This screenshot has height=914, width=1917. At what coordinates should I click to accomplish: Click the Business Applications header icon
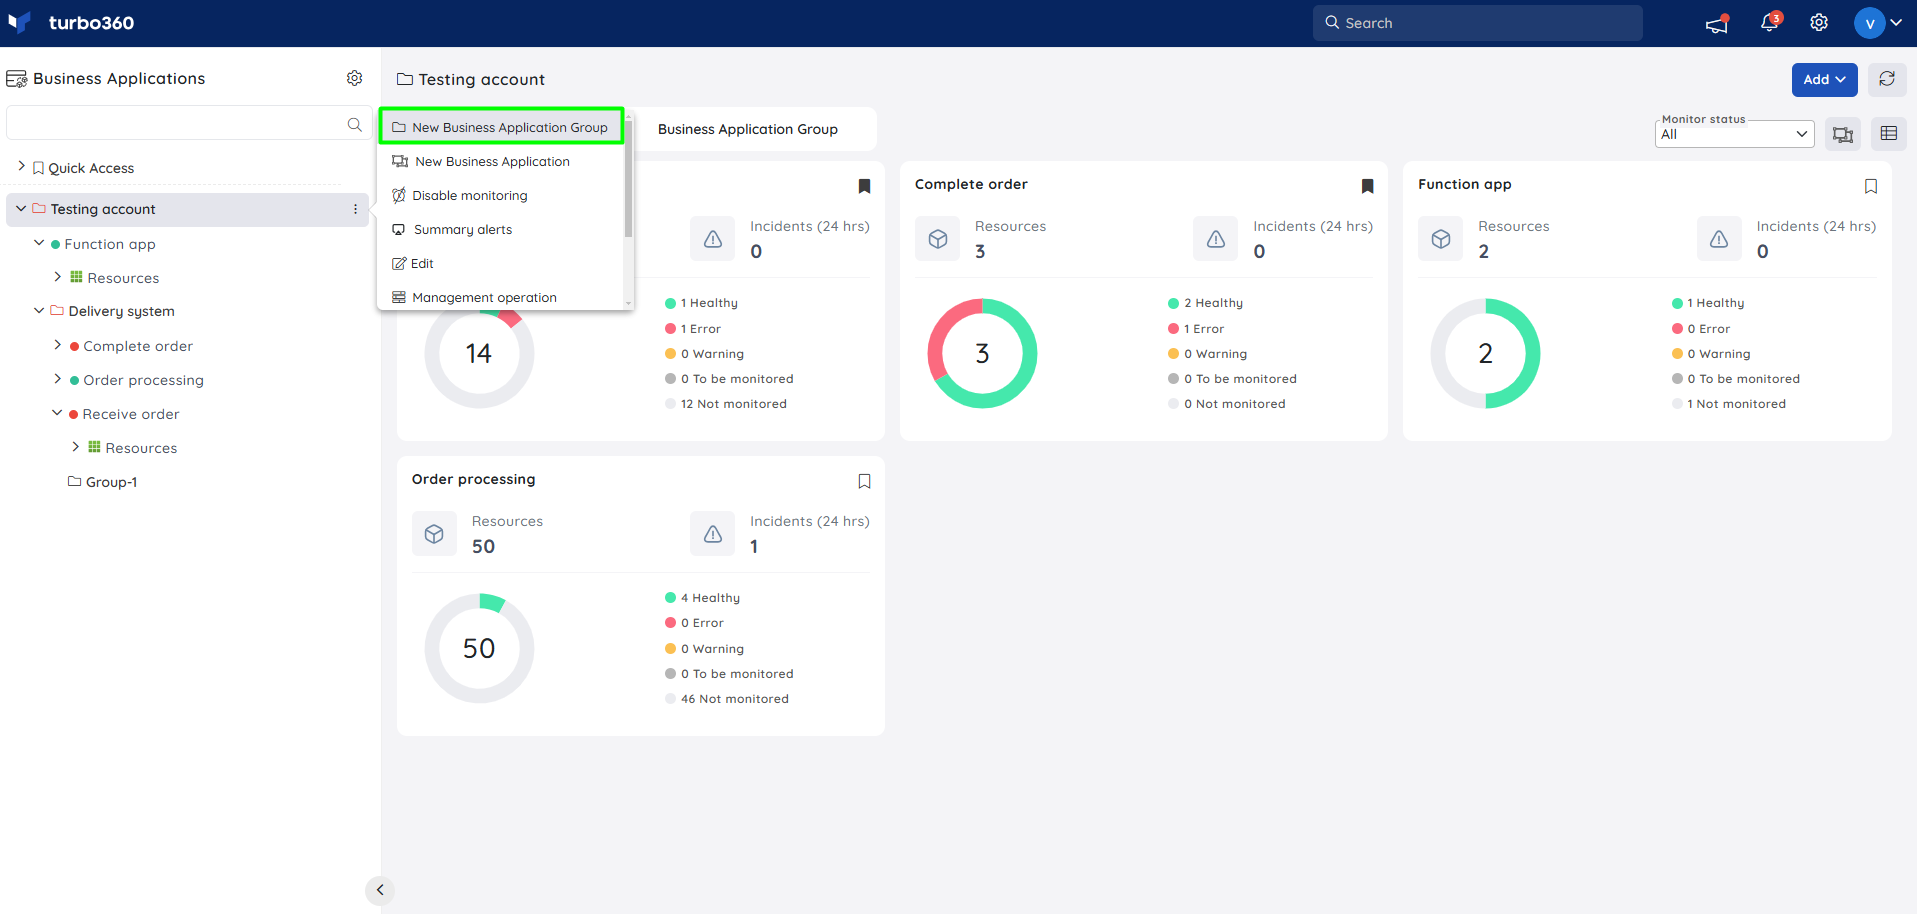(17, 79)
